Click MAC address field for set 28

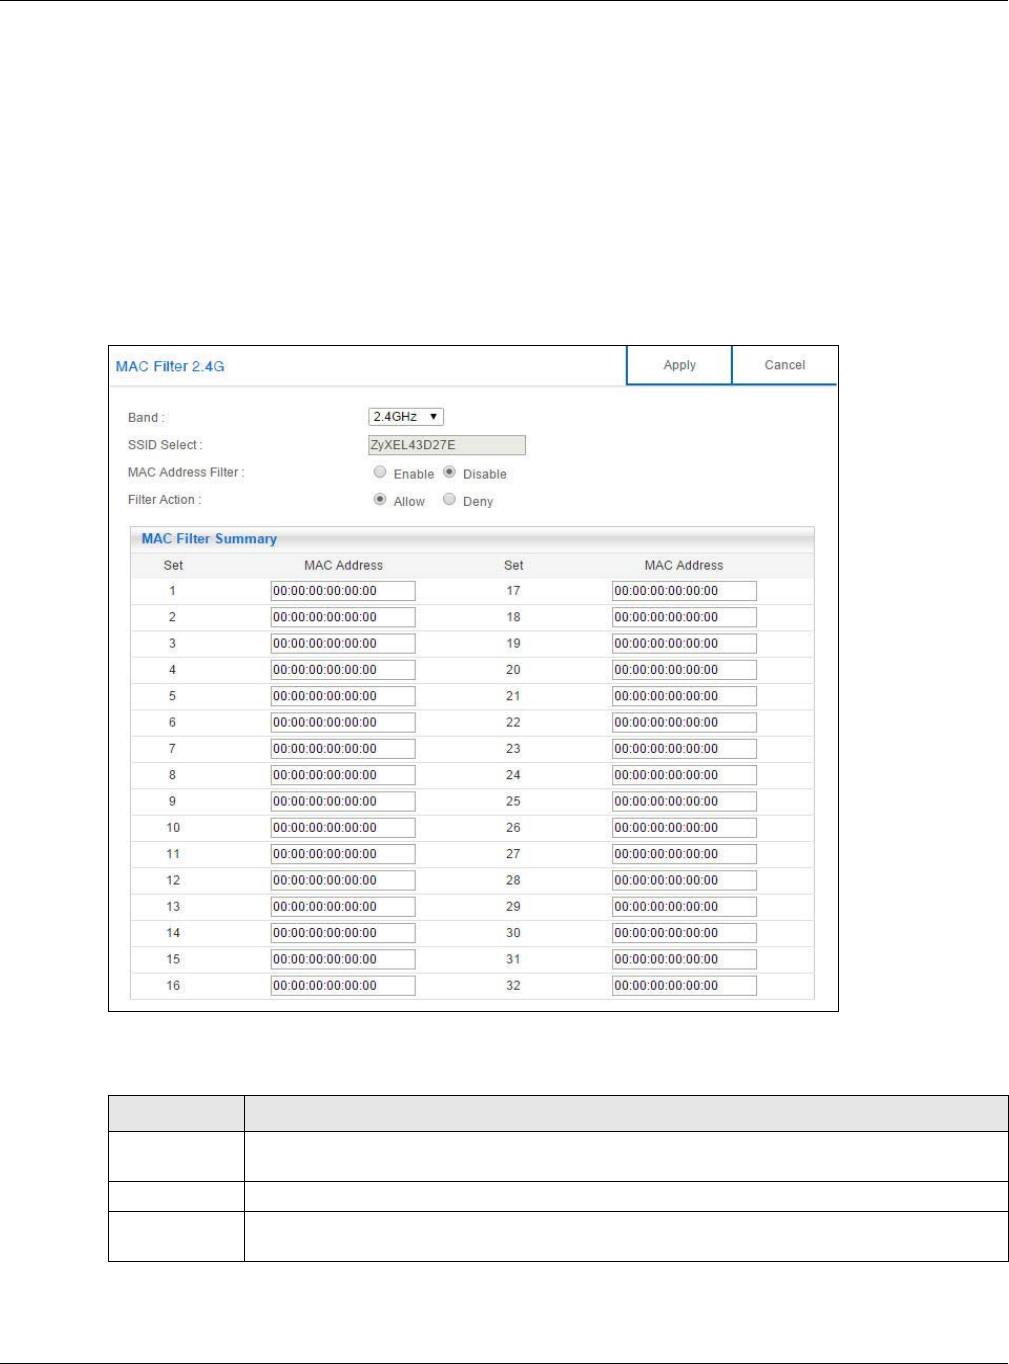click(684, 880)
